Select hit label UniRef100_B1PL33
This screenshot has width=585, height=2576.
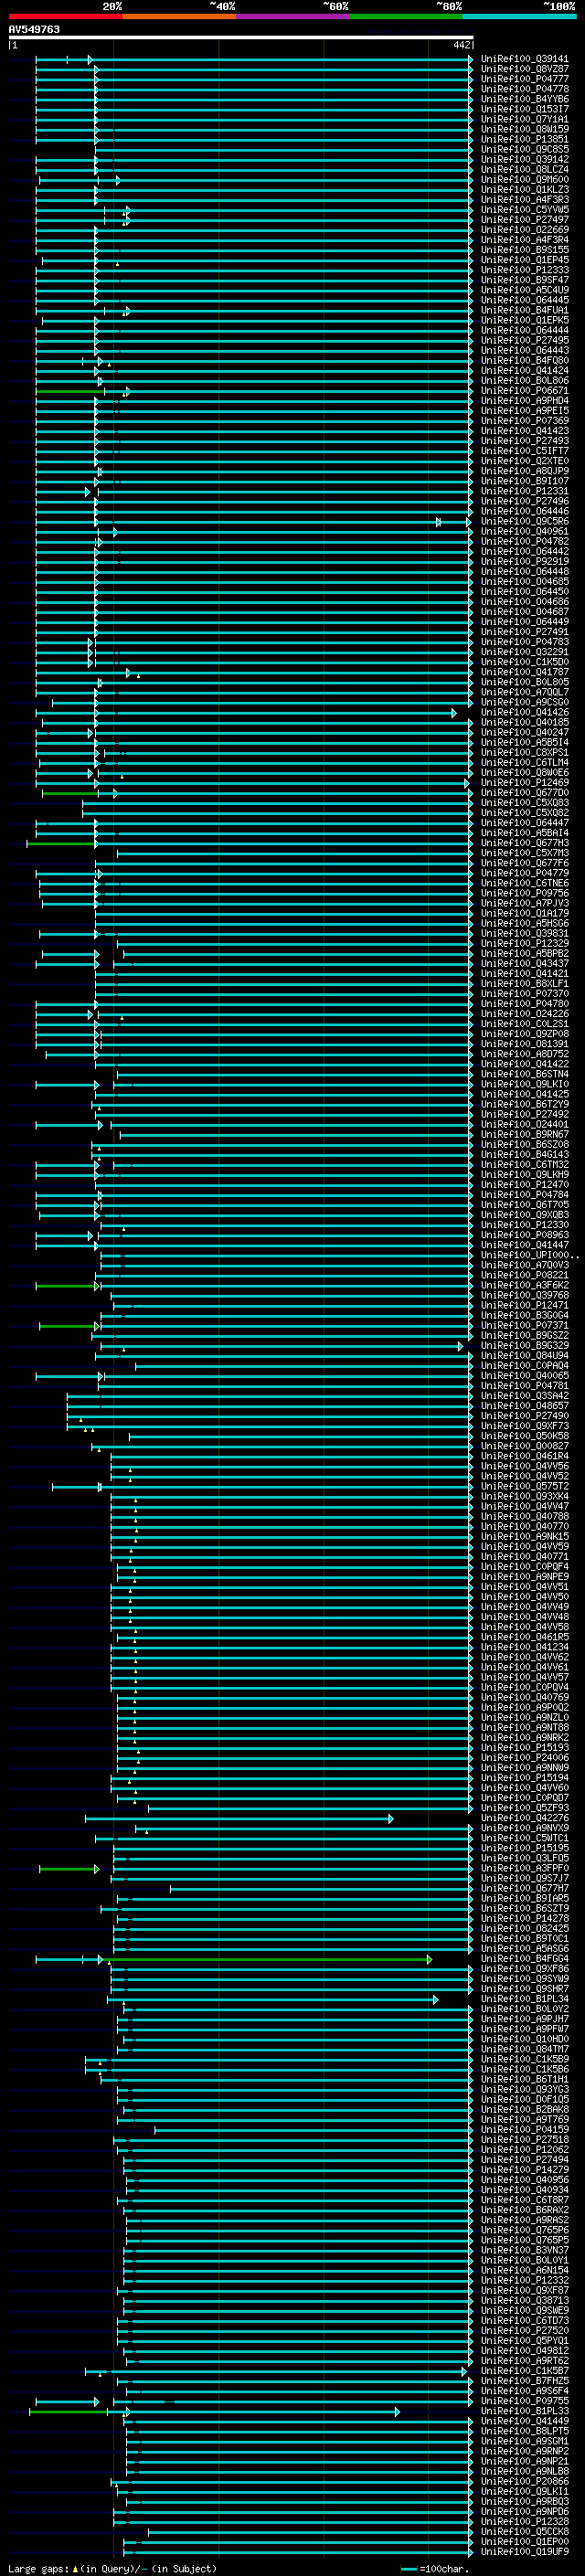525,2411
